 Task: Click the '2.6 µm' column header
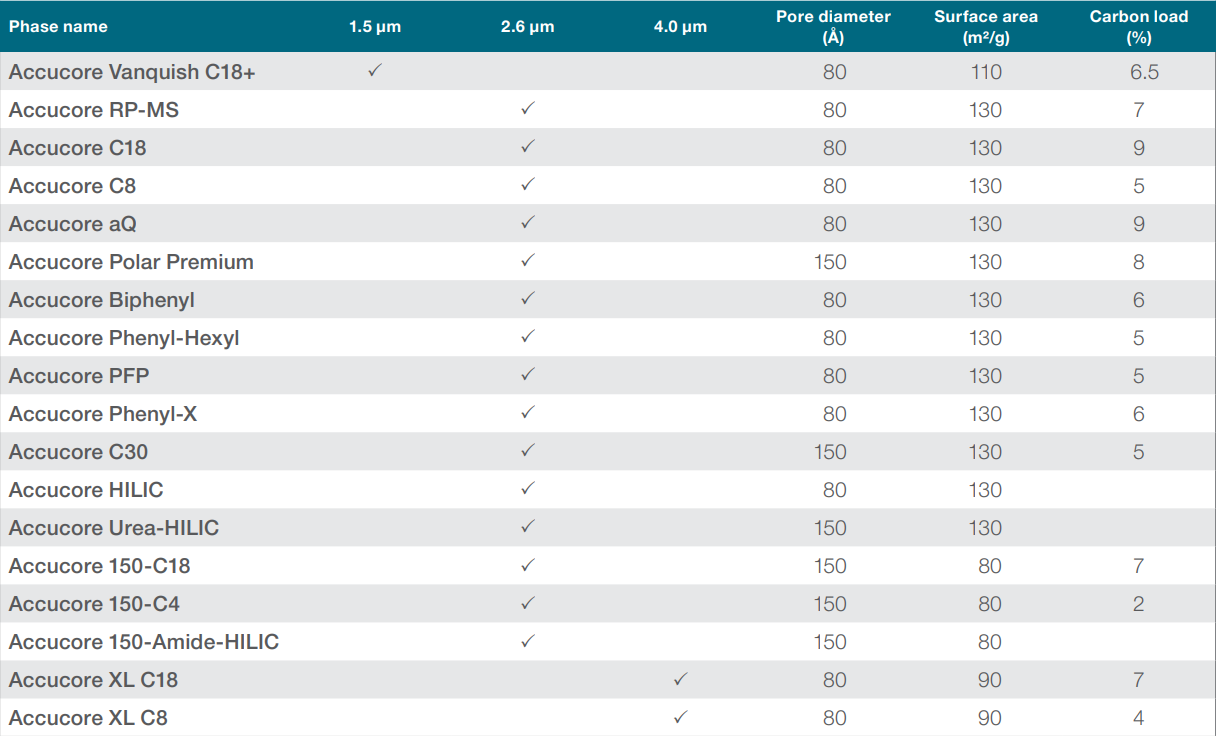tap(528, 26)
